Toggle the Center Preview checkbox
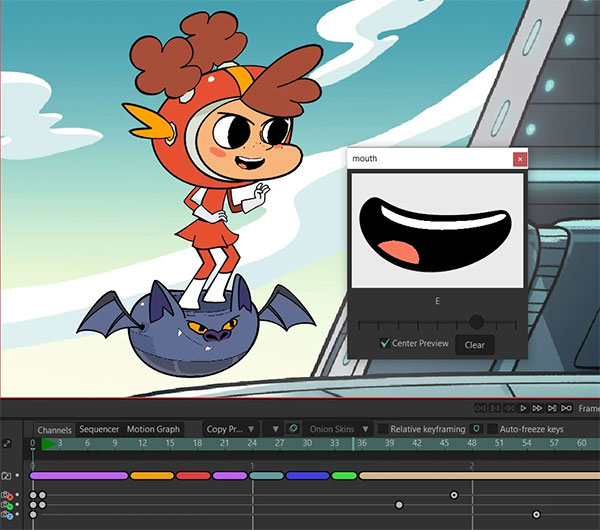Screen dimensions: 600x530 click(x=385, y=343)
